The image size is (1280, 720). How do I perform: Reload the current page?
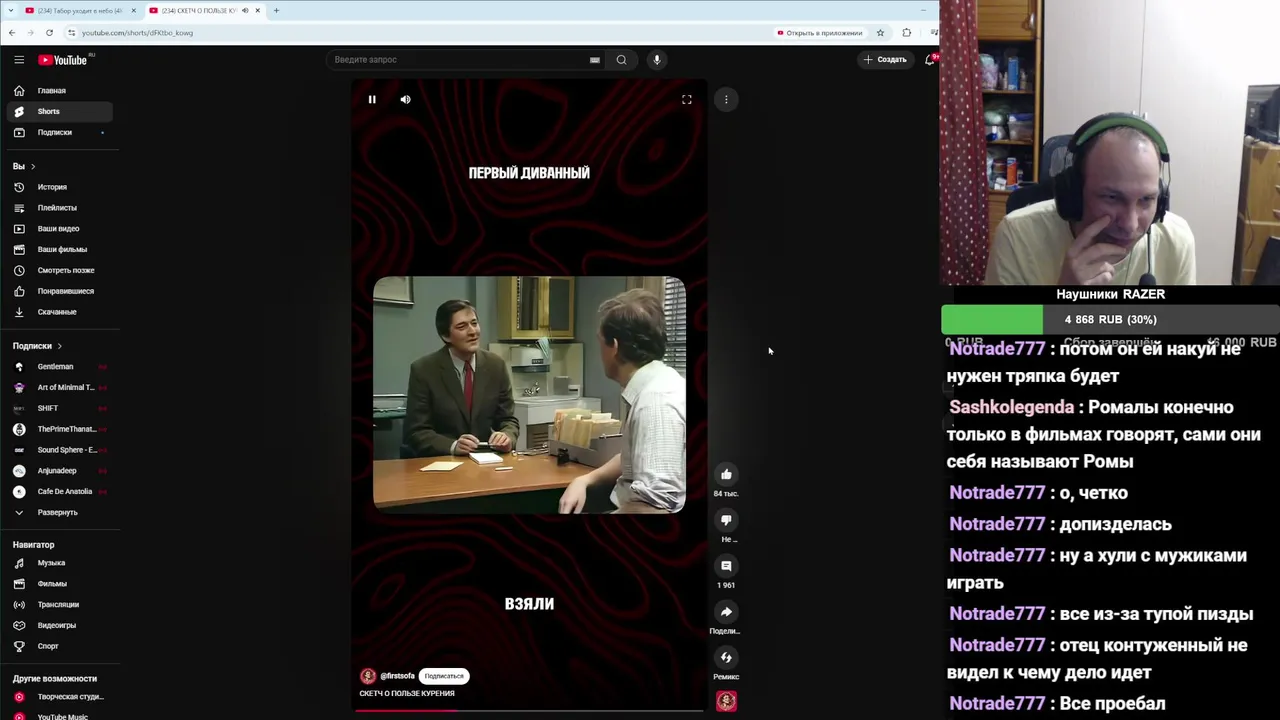pos(49,32)
